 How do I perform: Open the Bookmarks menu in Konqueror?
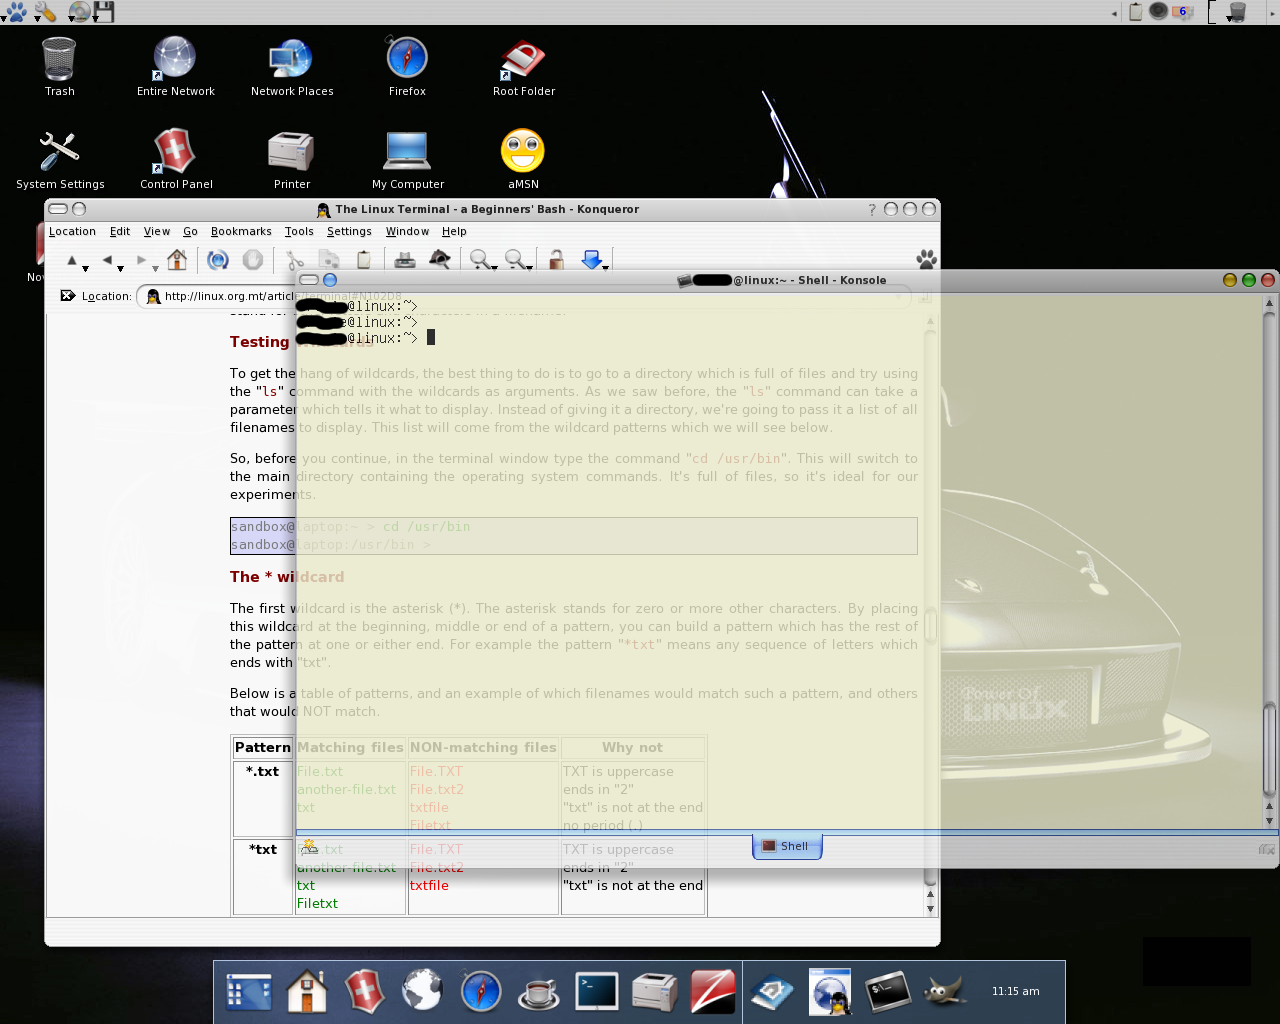coord(241,231)
